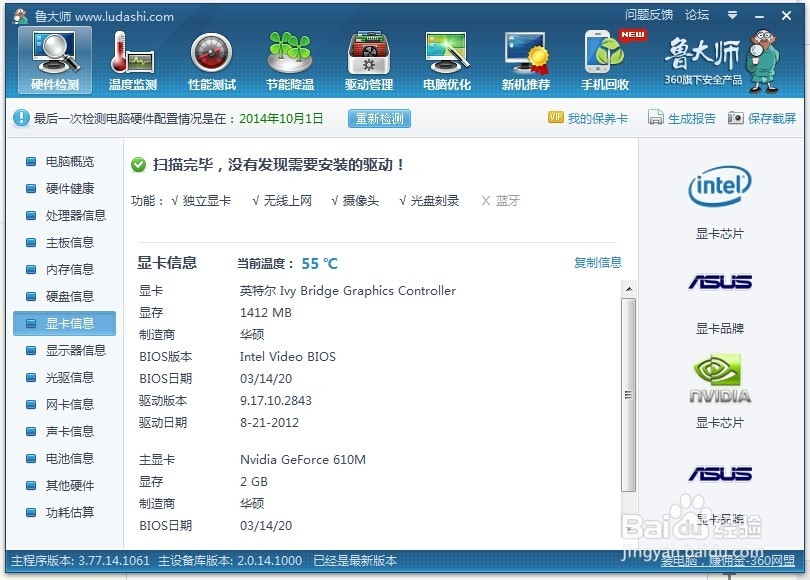Click the 2 GB memory value
The width and height of the screenshot is (810, 580).
tap(254, 481)
